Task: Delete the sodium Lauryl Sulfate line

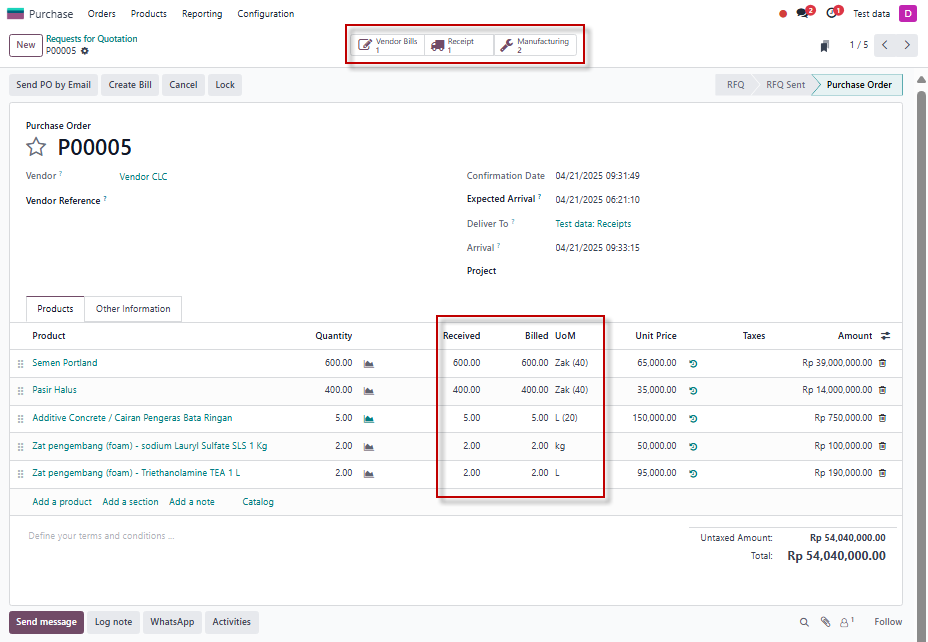Action: click(x=882, y=446)
